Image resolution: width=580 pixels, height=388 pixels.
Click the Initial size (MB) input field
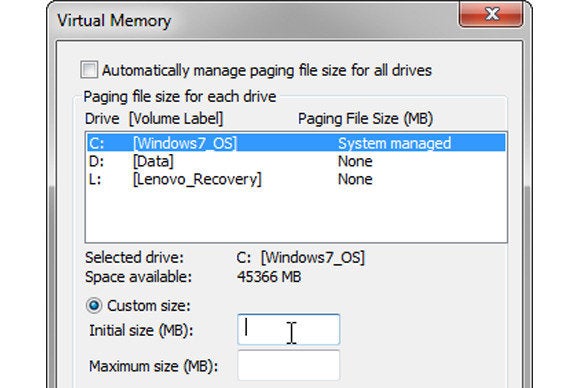289,330
